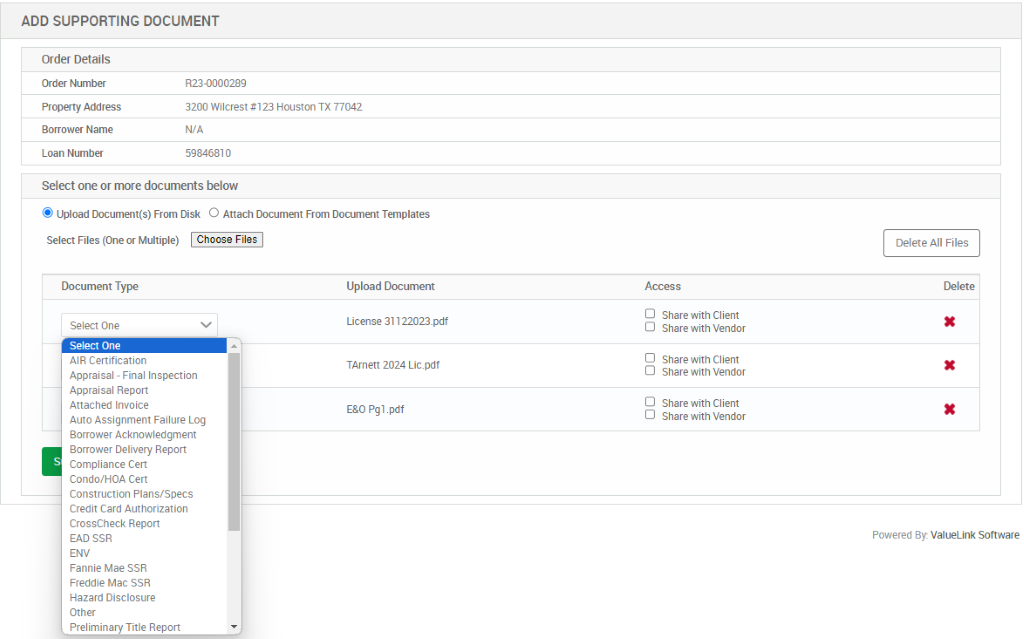The height and width of the screenshot is (639, 1024).
Task: Remove E&O Pg1.pdf using red X
Action: pos(950,410)
